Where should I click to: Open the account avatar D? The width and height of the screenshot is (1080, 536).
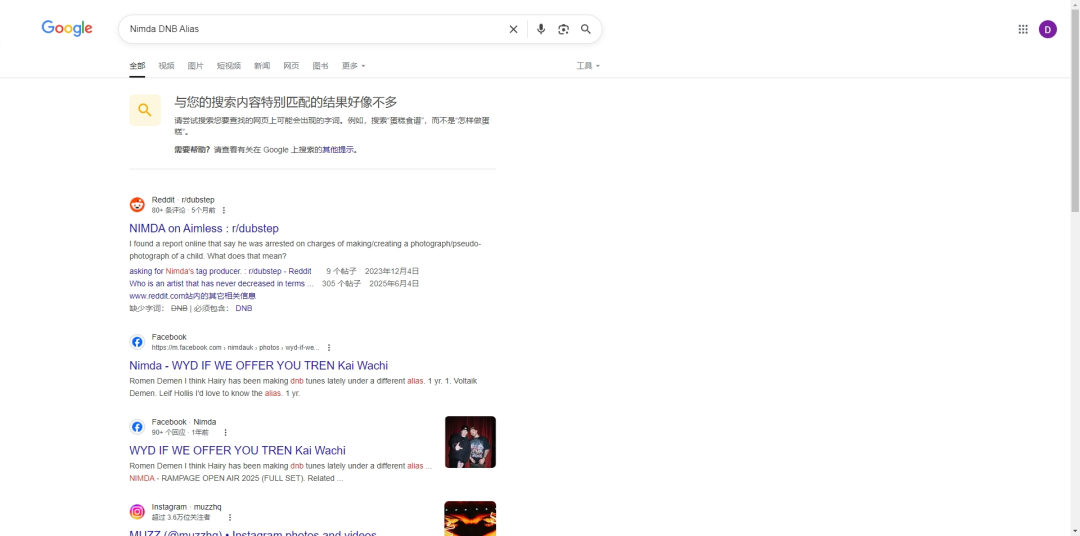click(1048, 29)
